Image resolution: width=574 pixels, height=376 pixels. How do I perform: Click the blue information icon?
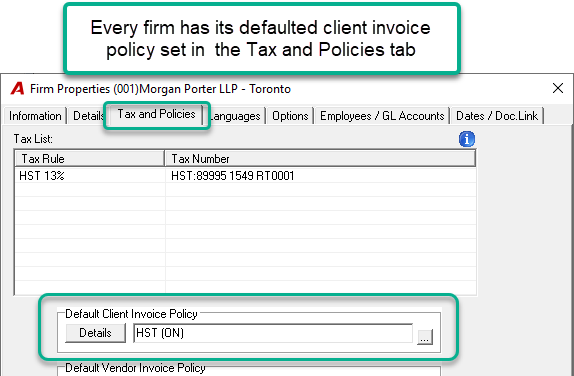point(467,139)
